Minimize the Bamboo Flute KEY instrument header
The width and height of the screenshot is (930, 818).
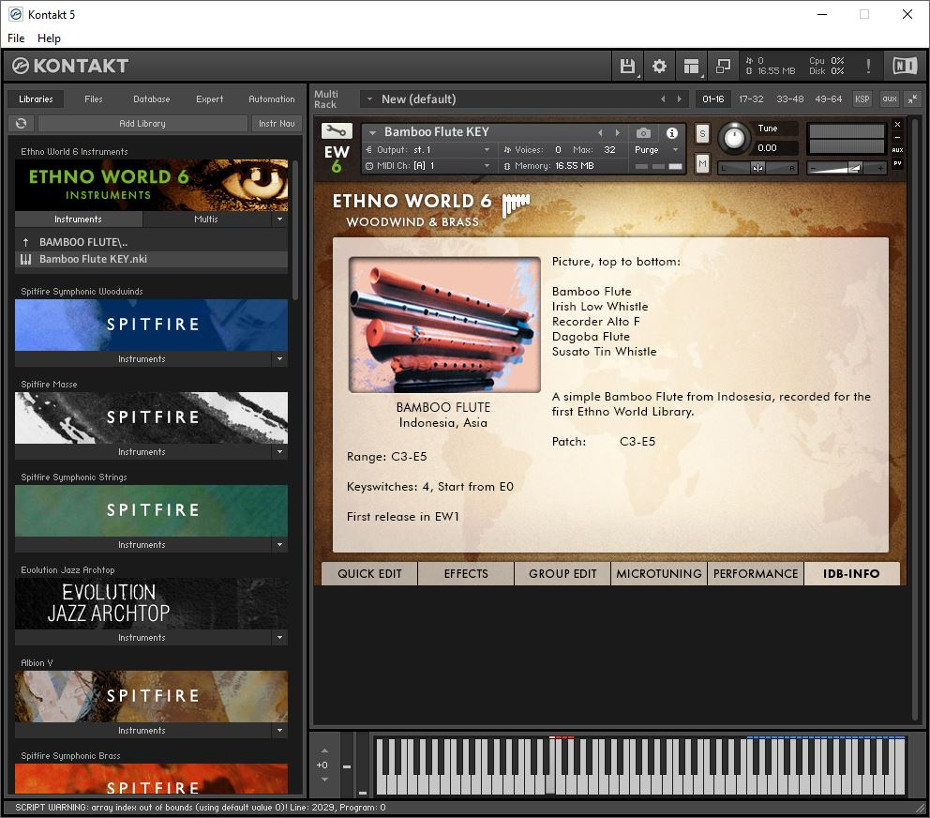pyautogui.click(x=897, y=137)
